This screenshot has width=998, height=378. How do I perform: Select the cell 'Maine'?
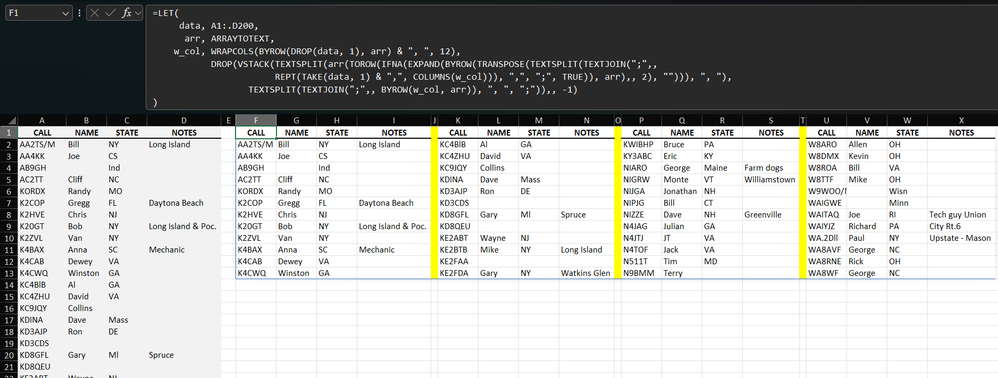722,168
